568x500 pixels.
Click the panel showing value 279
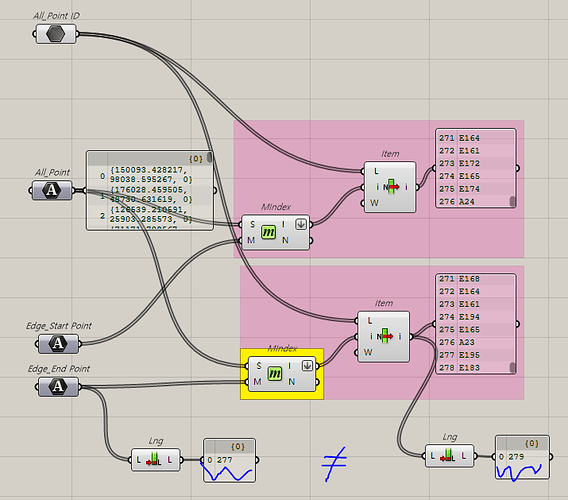pyautogui.click(x=522, y=457)
